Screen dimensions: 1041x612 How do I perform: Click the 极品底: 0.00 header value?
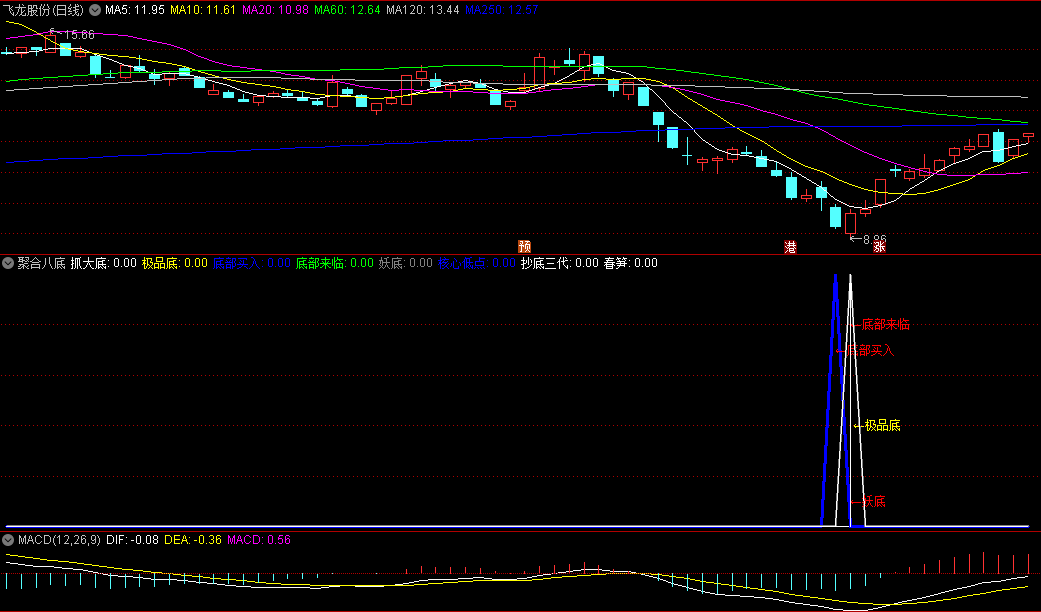[175, 263]
